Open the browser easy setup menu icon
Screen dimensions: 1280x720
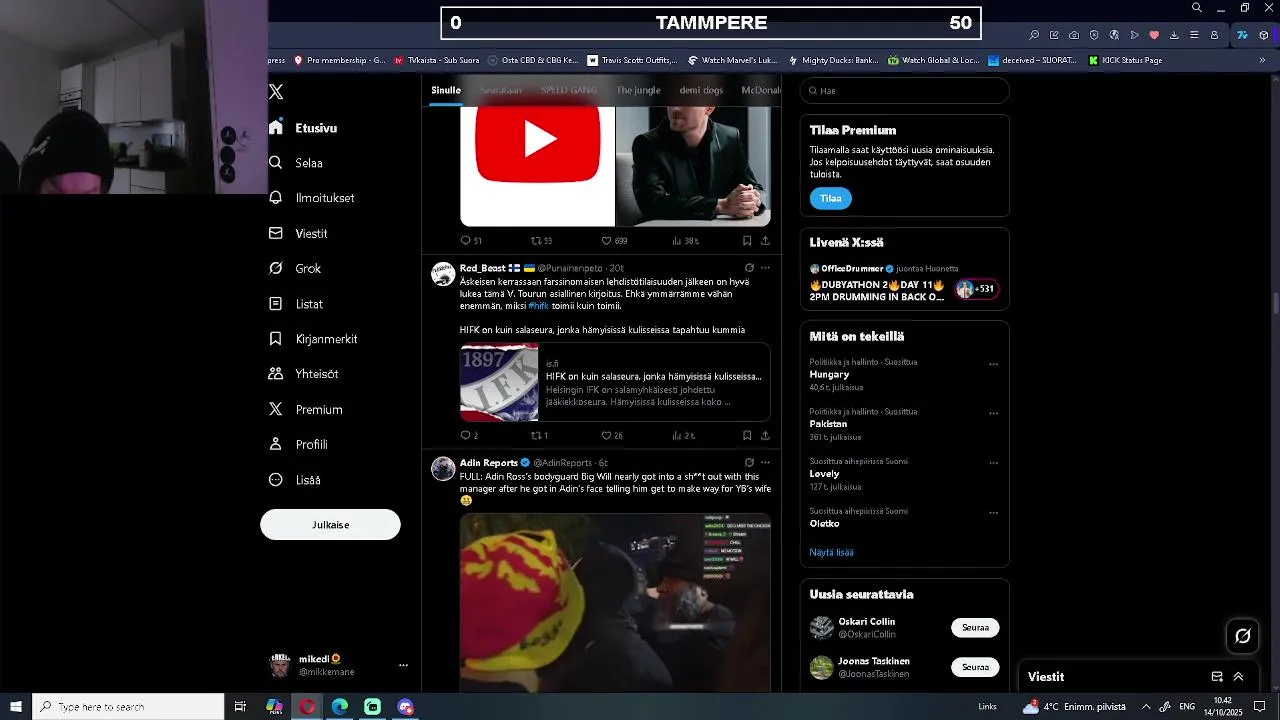point(1194,35)
